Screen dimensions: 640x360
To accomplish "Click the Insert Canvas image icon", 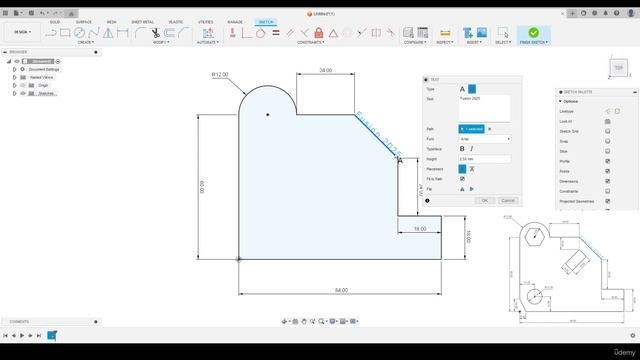I will point(482,33).
